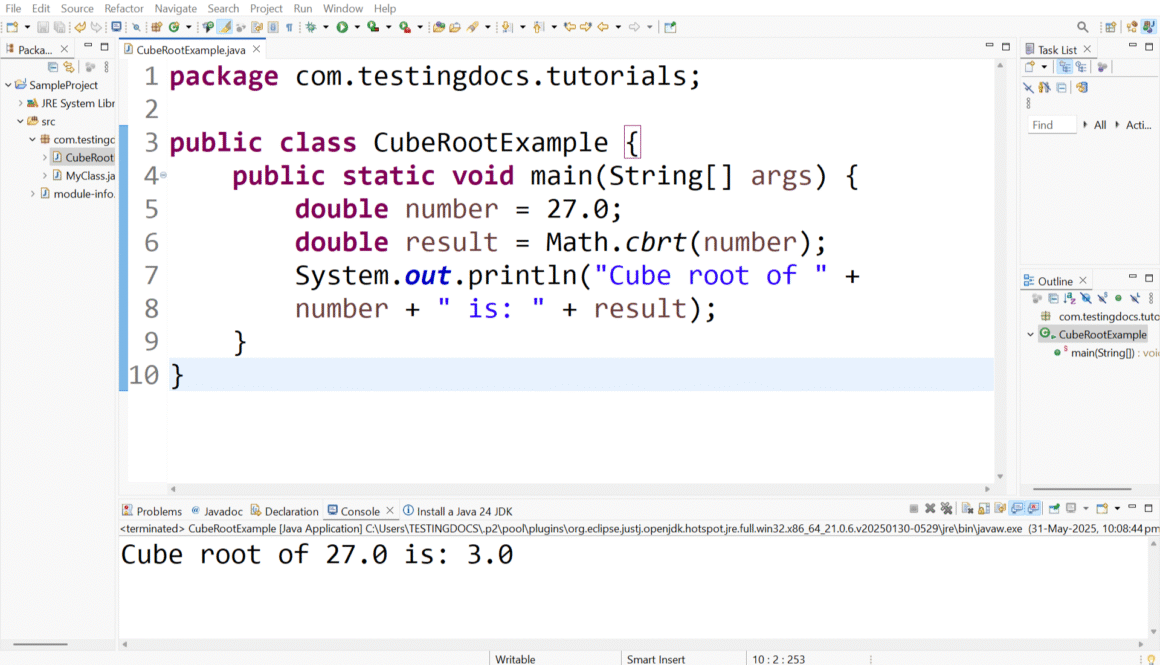1160x665 pixels.
Task: Click the Debug bug icon in toolbar
Action: pyautogui.click(x=311, y=27)
